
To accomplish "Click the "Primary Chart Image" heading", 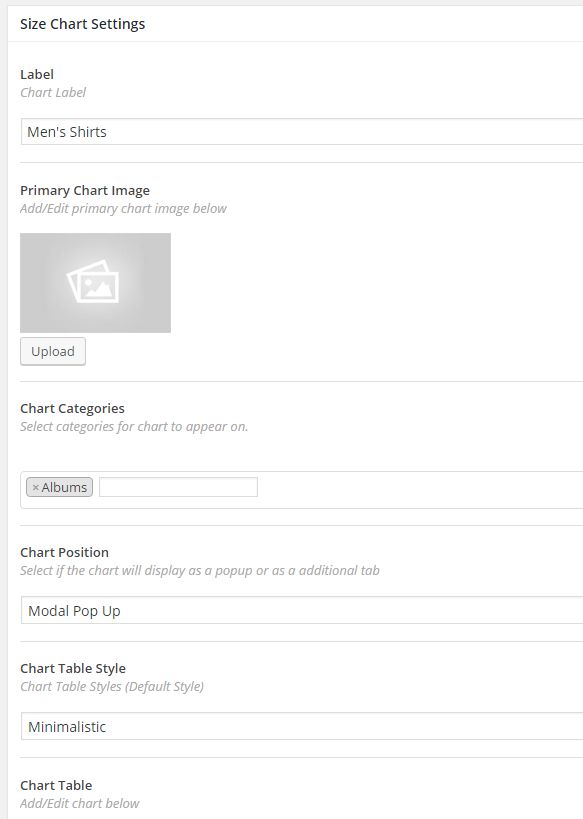I will point(86,190).
